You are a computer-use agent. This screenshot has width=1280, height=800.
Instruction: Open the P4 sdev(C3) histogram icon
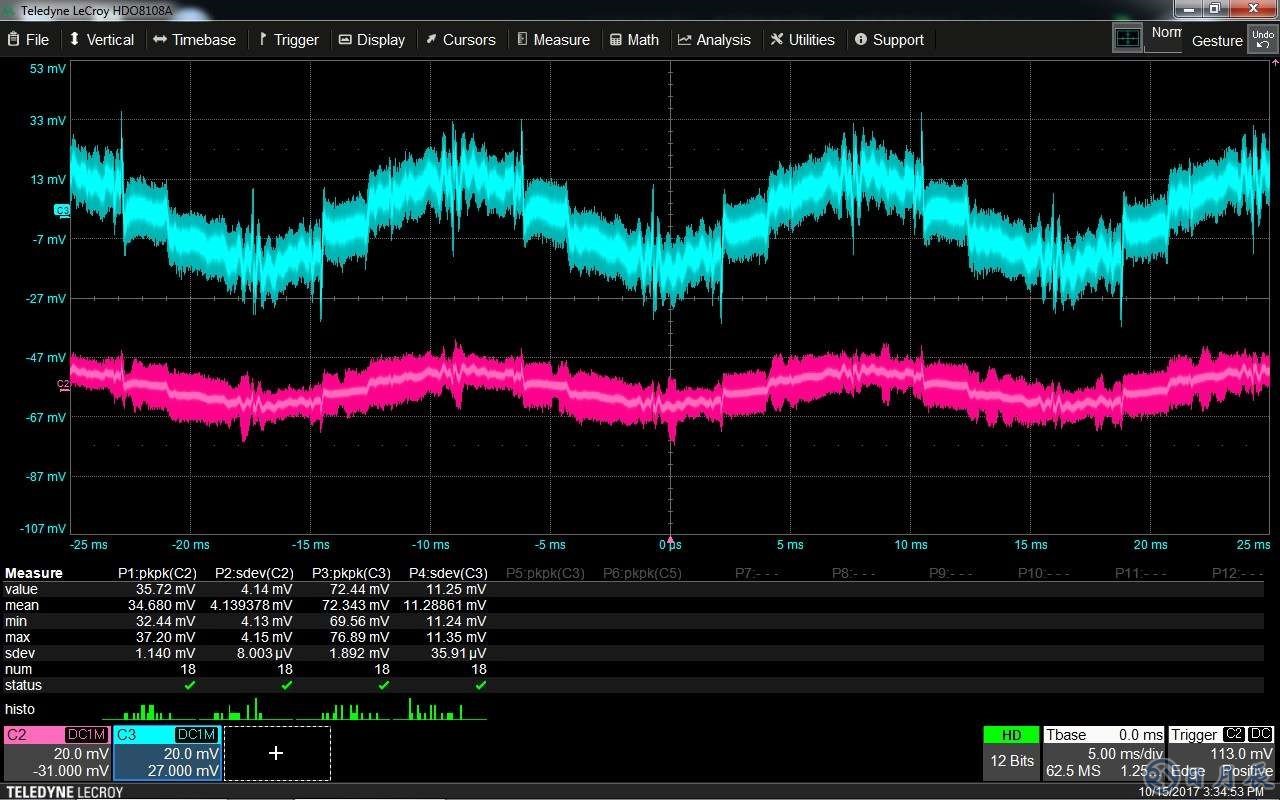pos(438,710)
